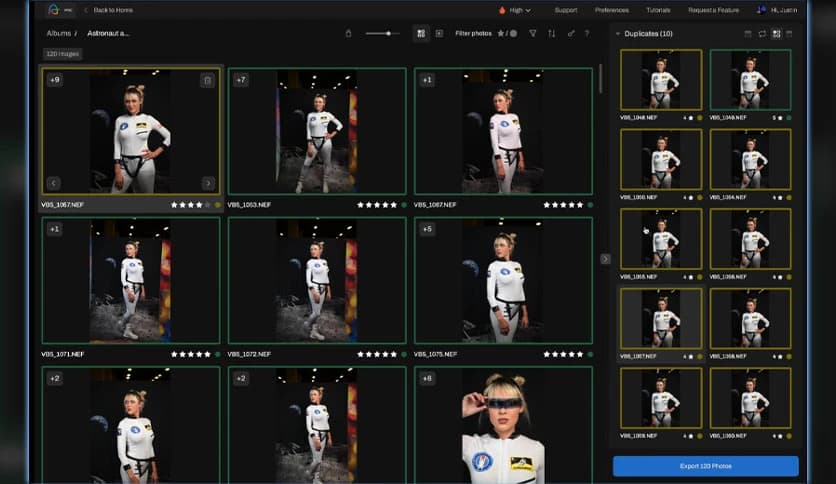
Task: Click the filter funnel icon in toolbar
Action: 532,33
